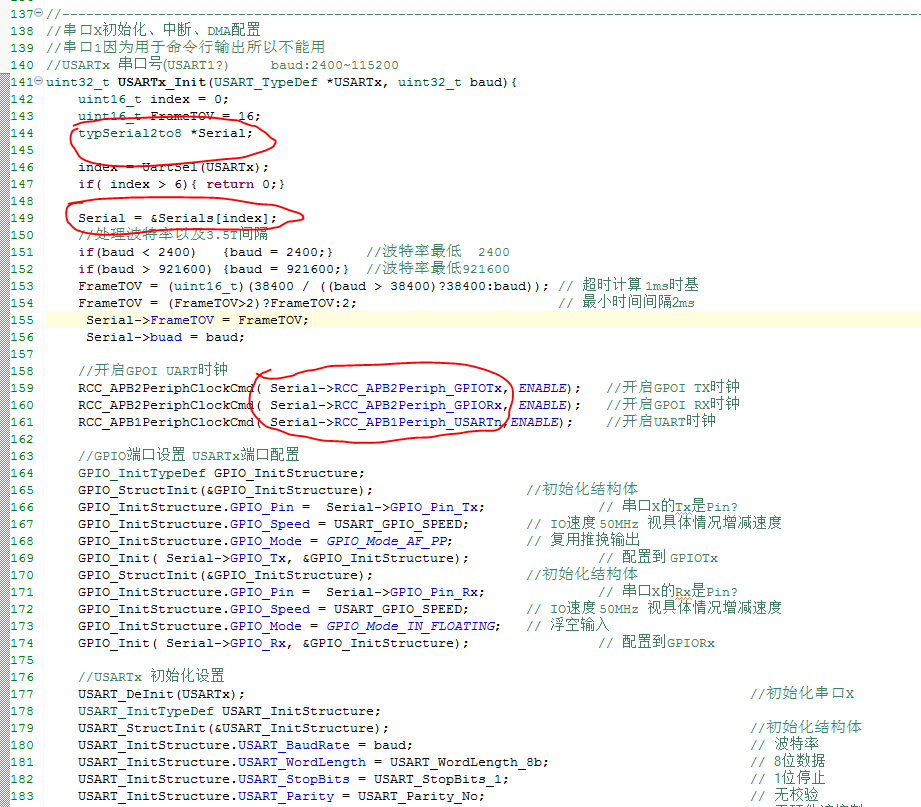This screenshot has width=921, height=807.
Task: Click the FrameTOV field on line 155
Action: click(x=182, y=320)
